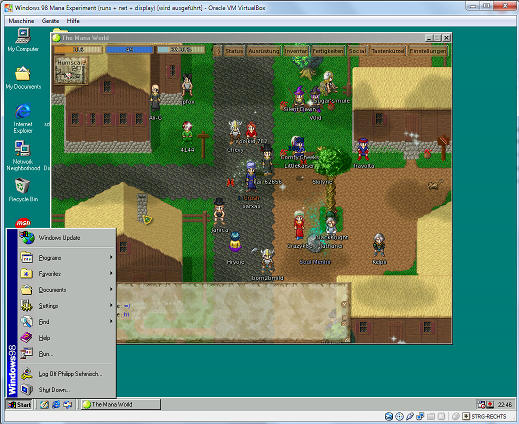Select the Network Neighborhood desktop icon
Image resolution: width=519 pixels, height=424 pixels.
tap(23, 156)
